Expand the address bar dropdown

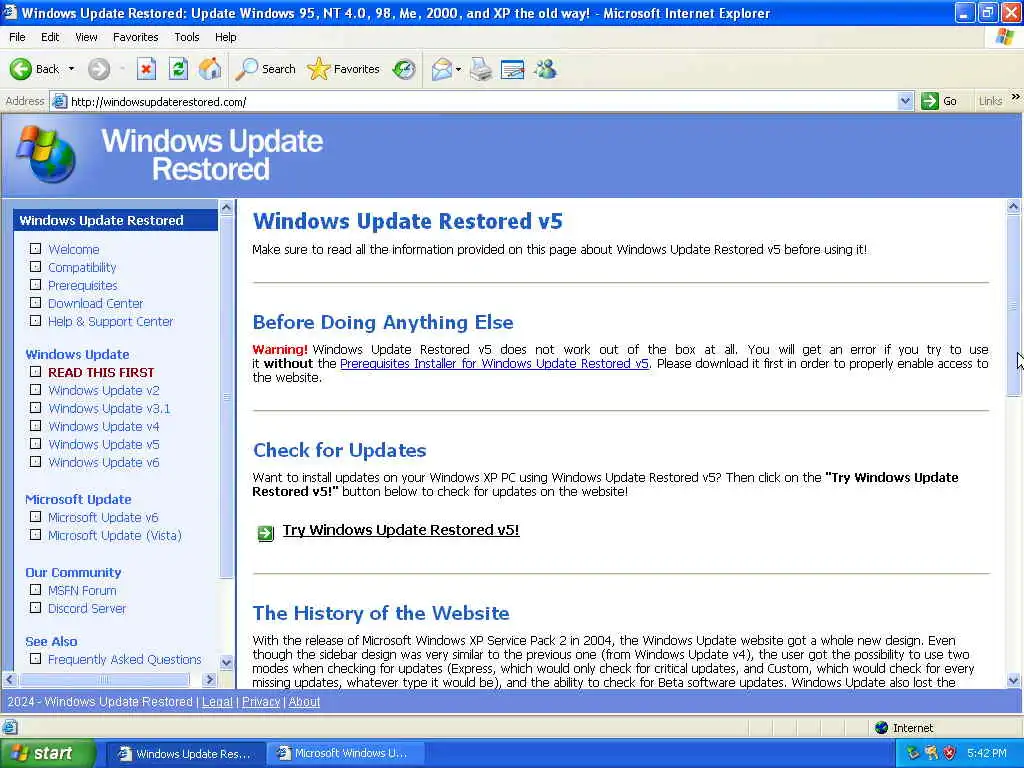(x=904, y=101)
